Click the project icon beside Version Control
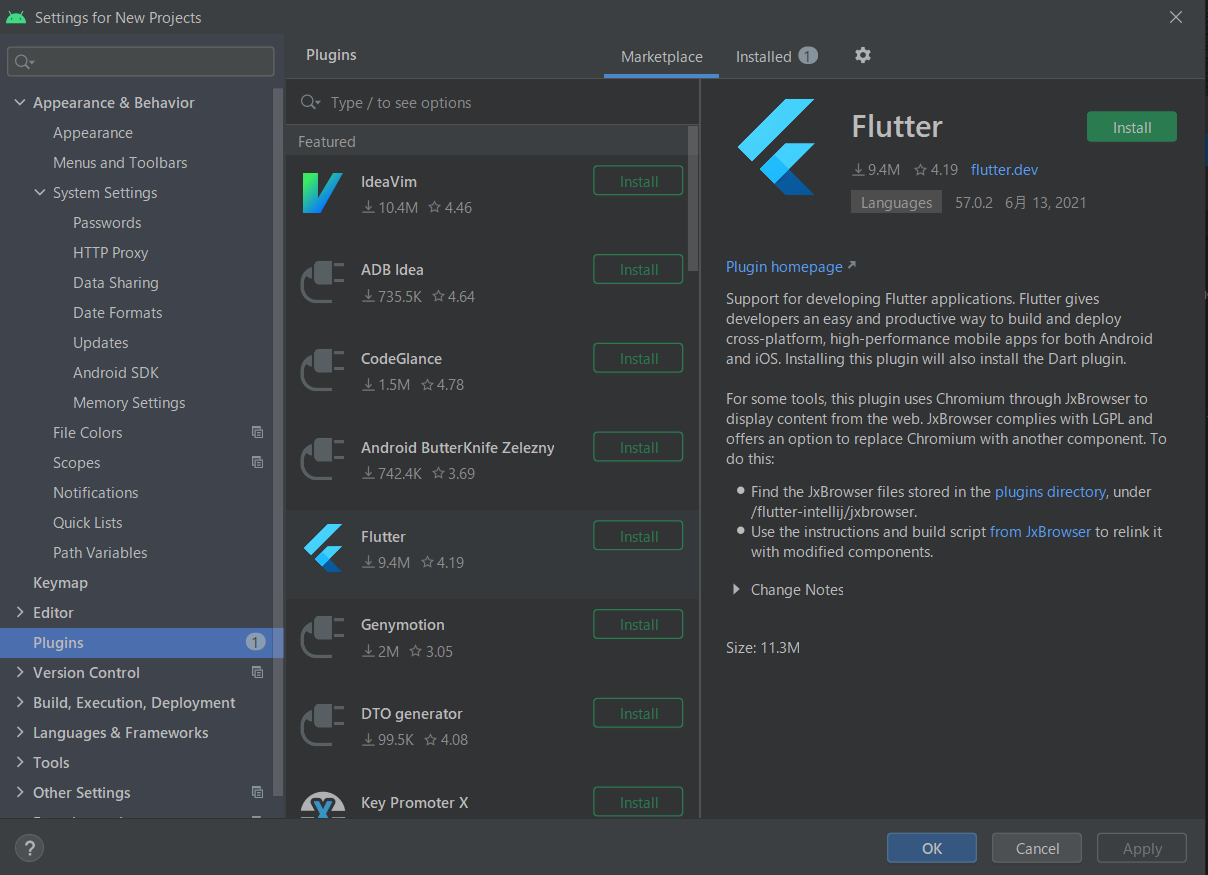This screenshot has height=875, width=1208. point(257,673)
